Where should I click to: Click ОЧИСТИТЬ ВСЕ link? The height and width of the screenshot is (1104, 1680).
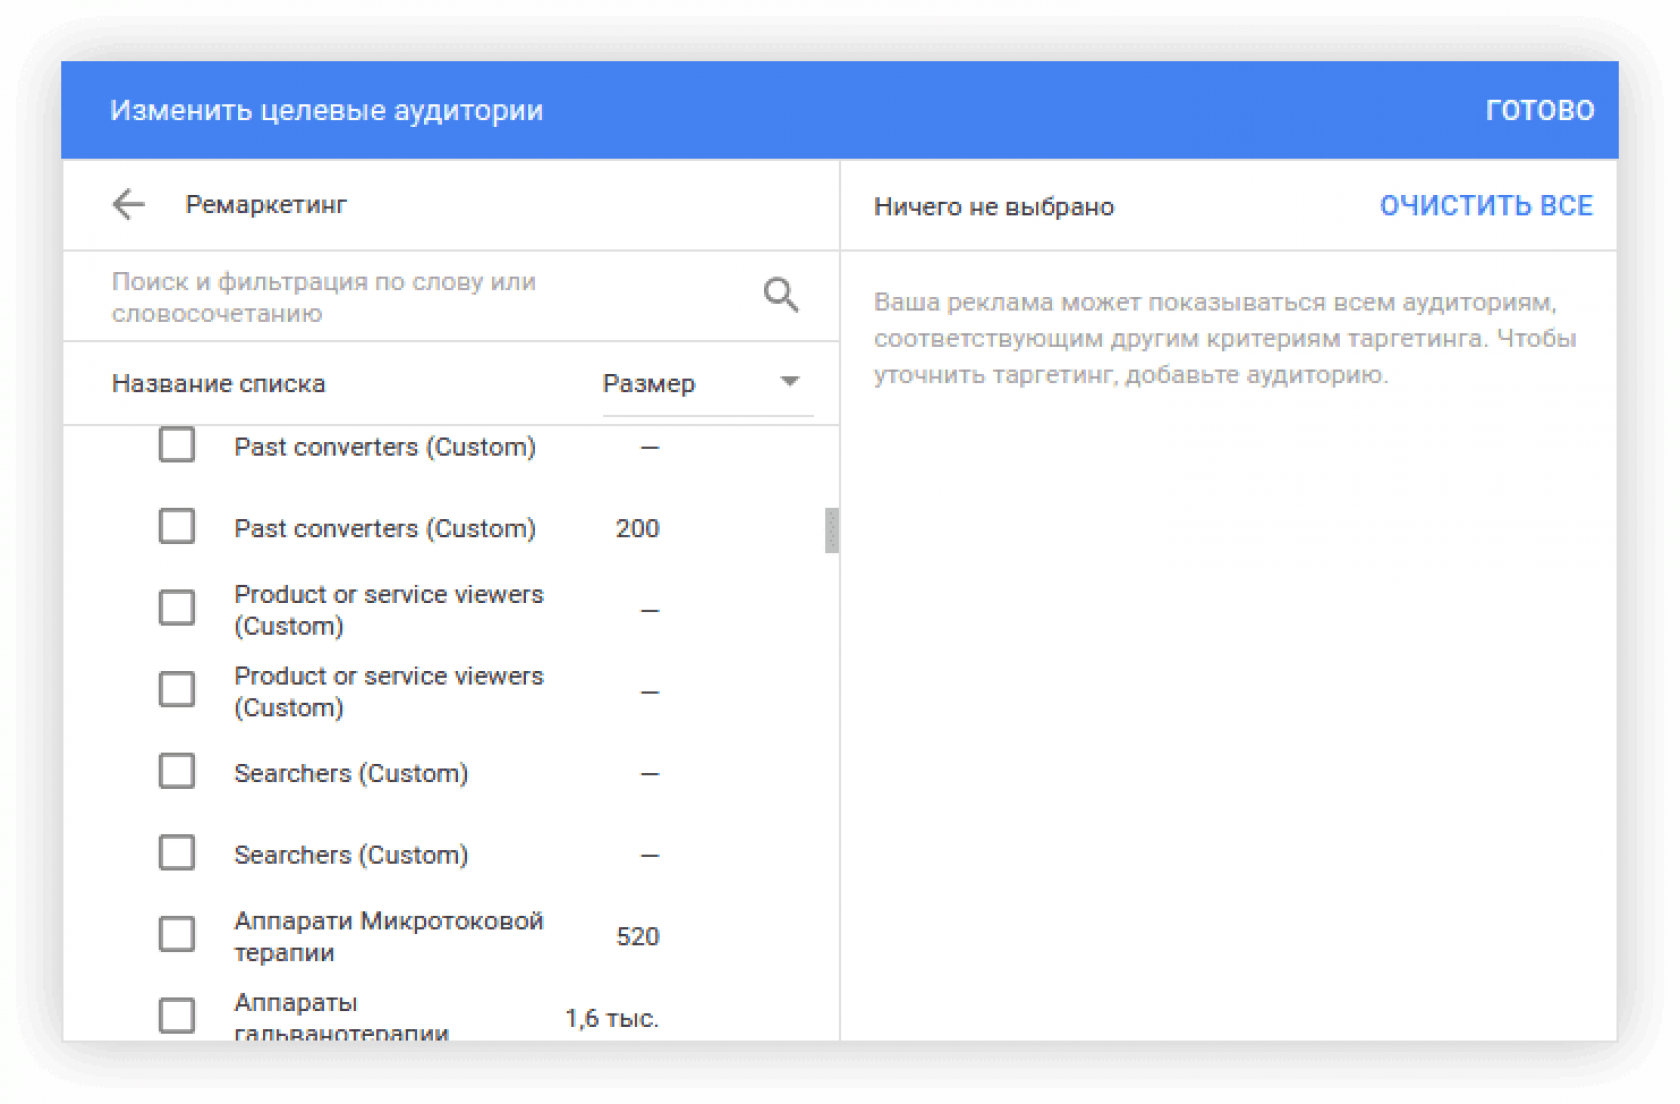pyautogui.click(x=1486, y=206)
